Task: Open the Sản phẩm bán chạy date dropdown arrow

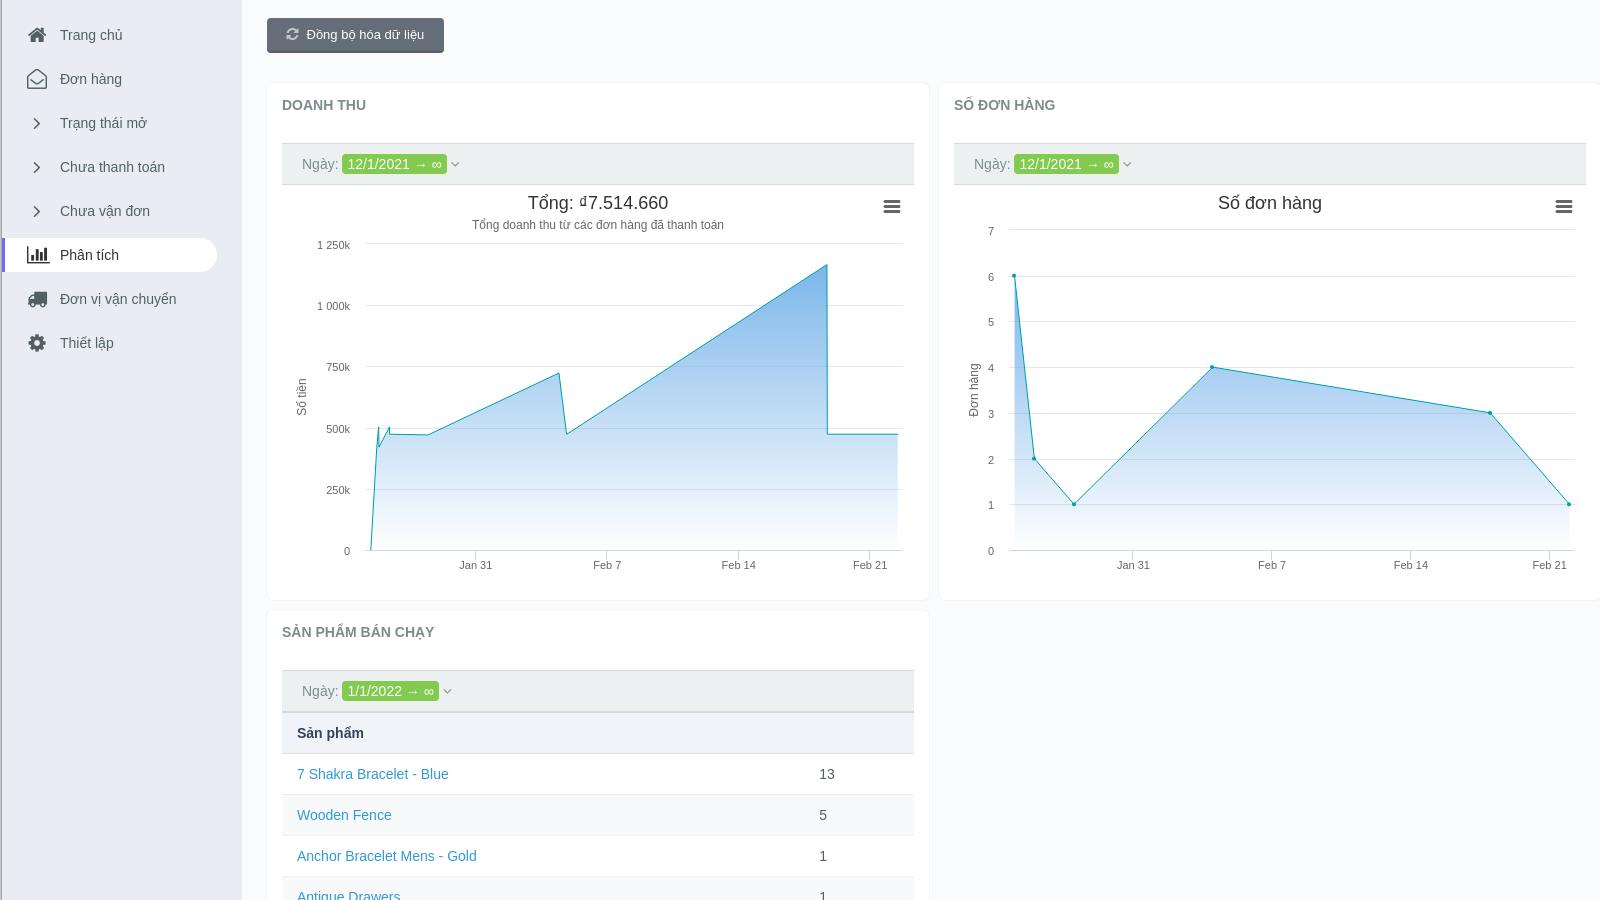Action: point(448,692)
